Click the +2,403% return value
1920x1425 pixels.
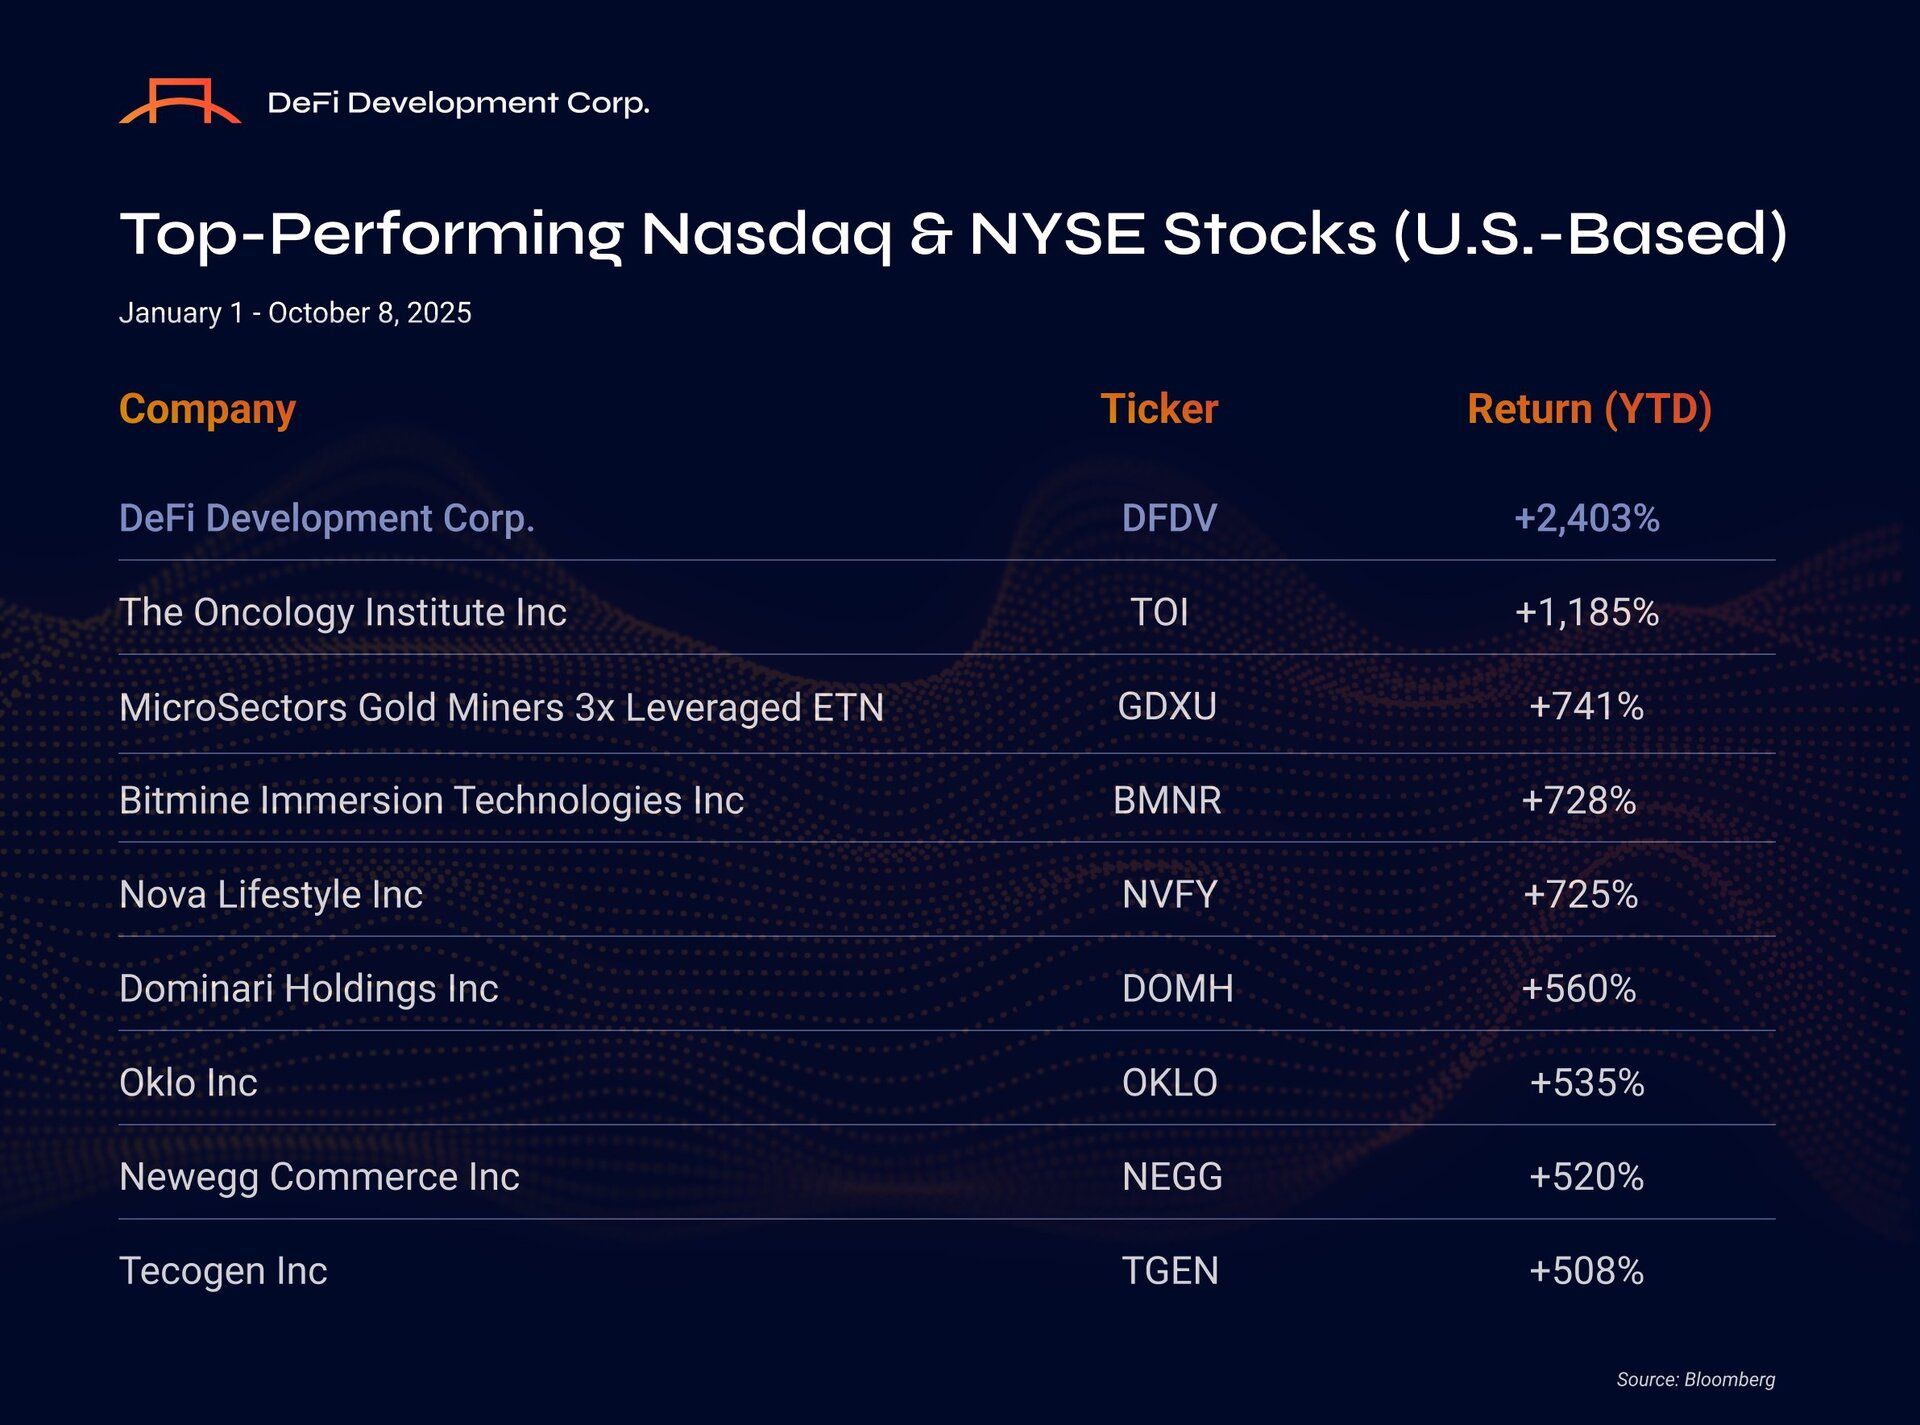1586,518
